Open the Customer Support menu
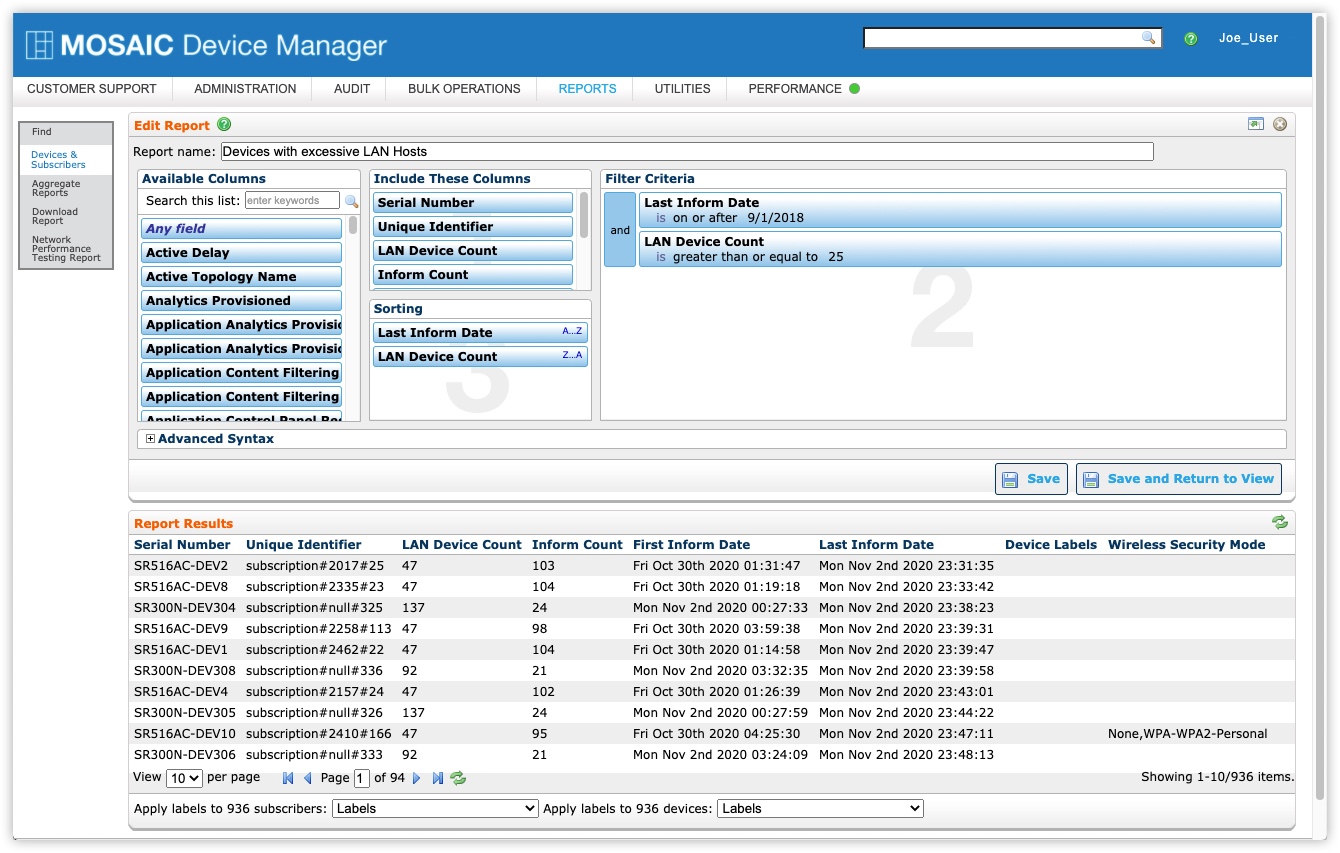Screen dimensions: 1340x853 (x=92, y=89)
